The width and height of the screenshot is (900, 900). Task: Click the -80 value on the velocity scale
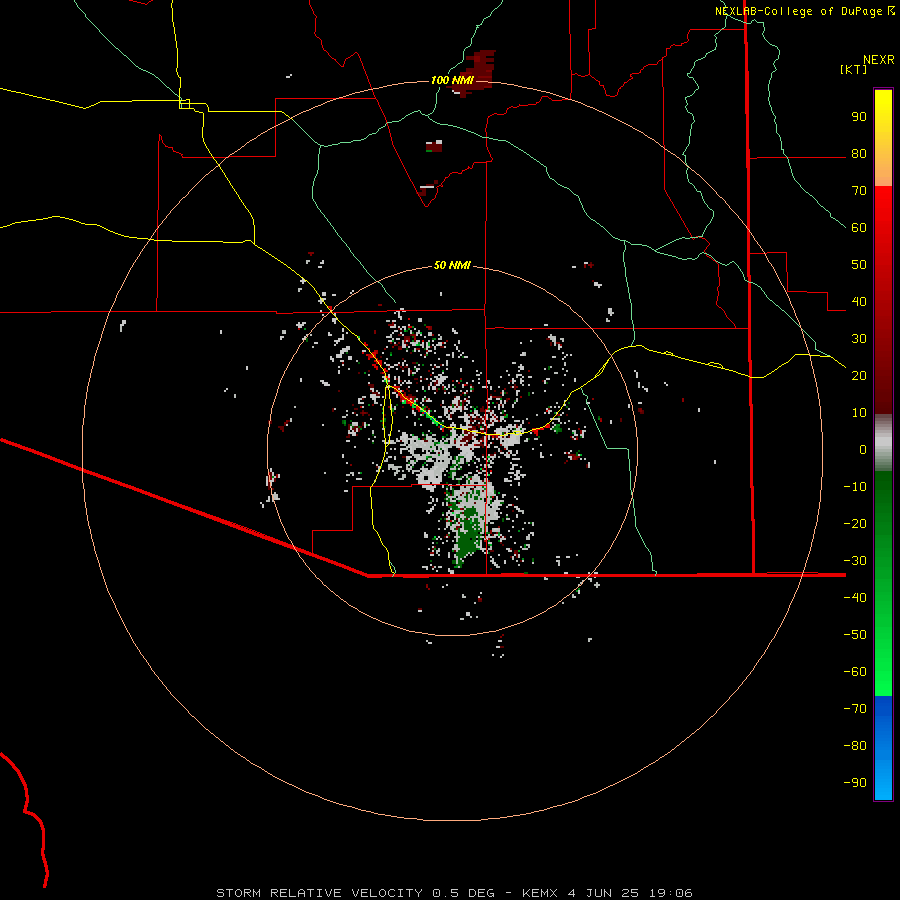click(x=855, y=746)
